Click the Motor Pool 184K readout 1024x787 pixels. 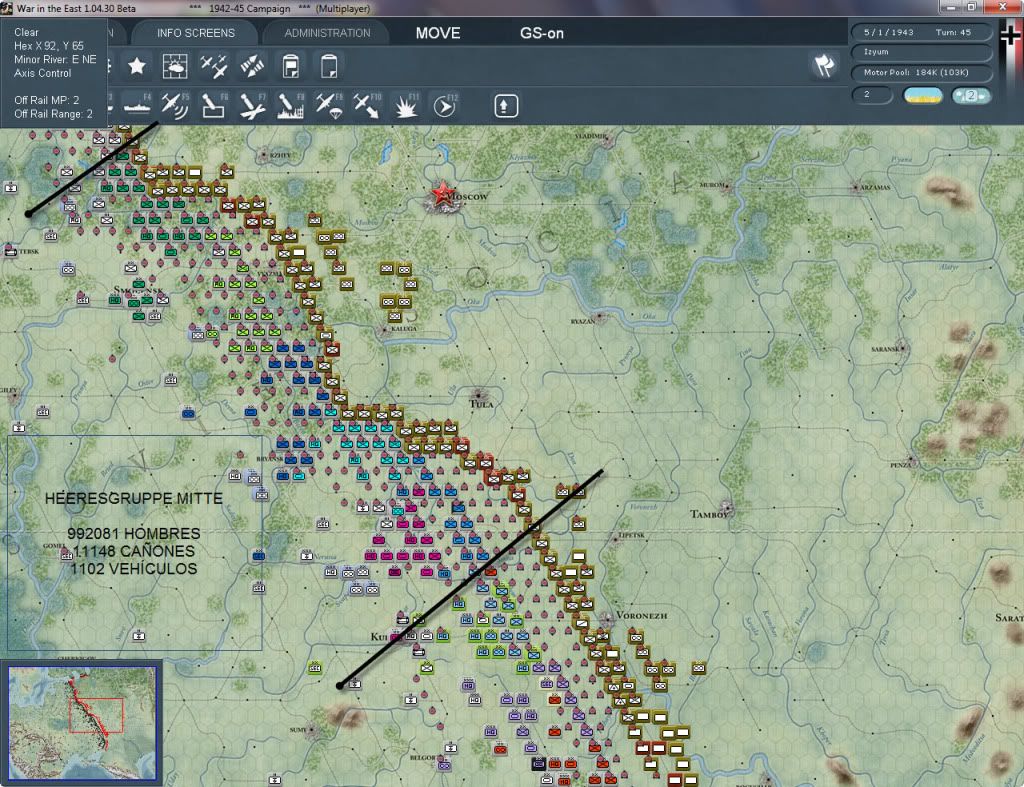coord(921,72)
